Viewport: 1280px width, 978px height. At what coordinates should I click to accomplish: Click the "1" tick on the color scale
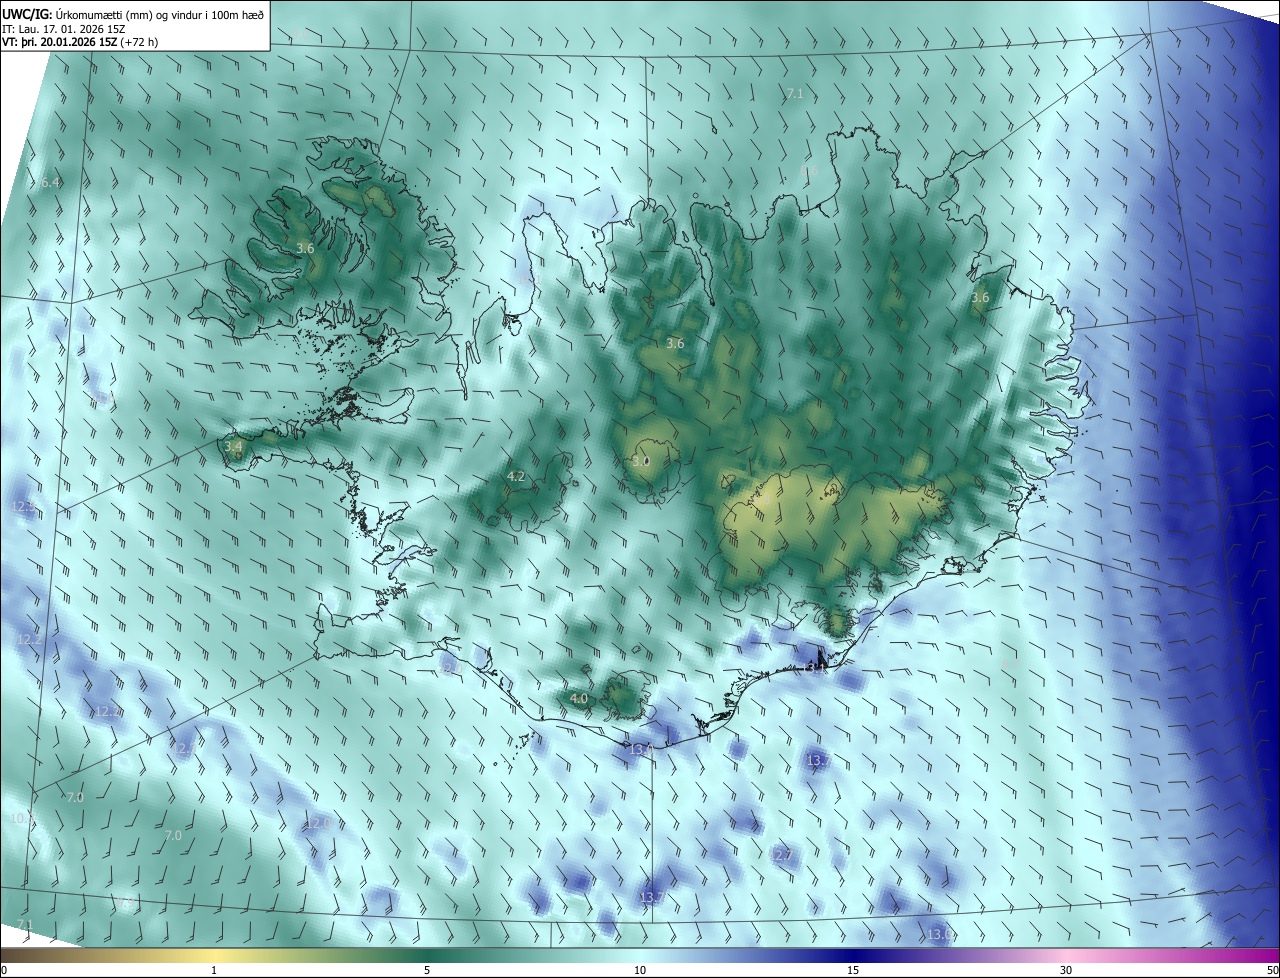click(x=214, y=970)
